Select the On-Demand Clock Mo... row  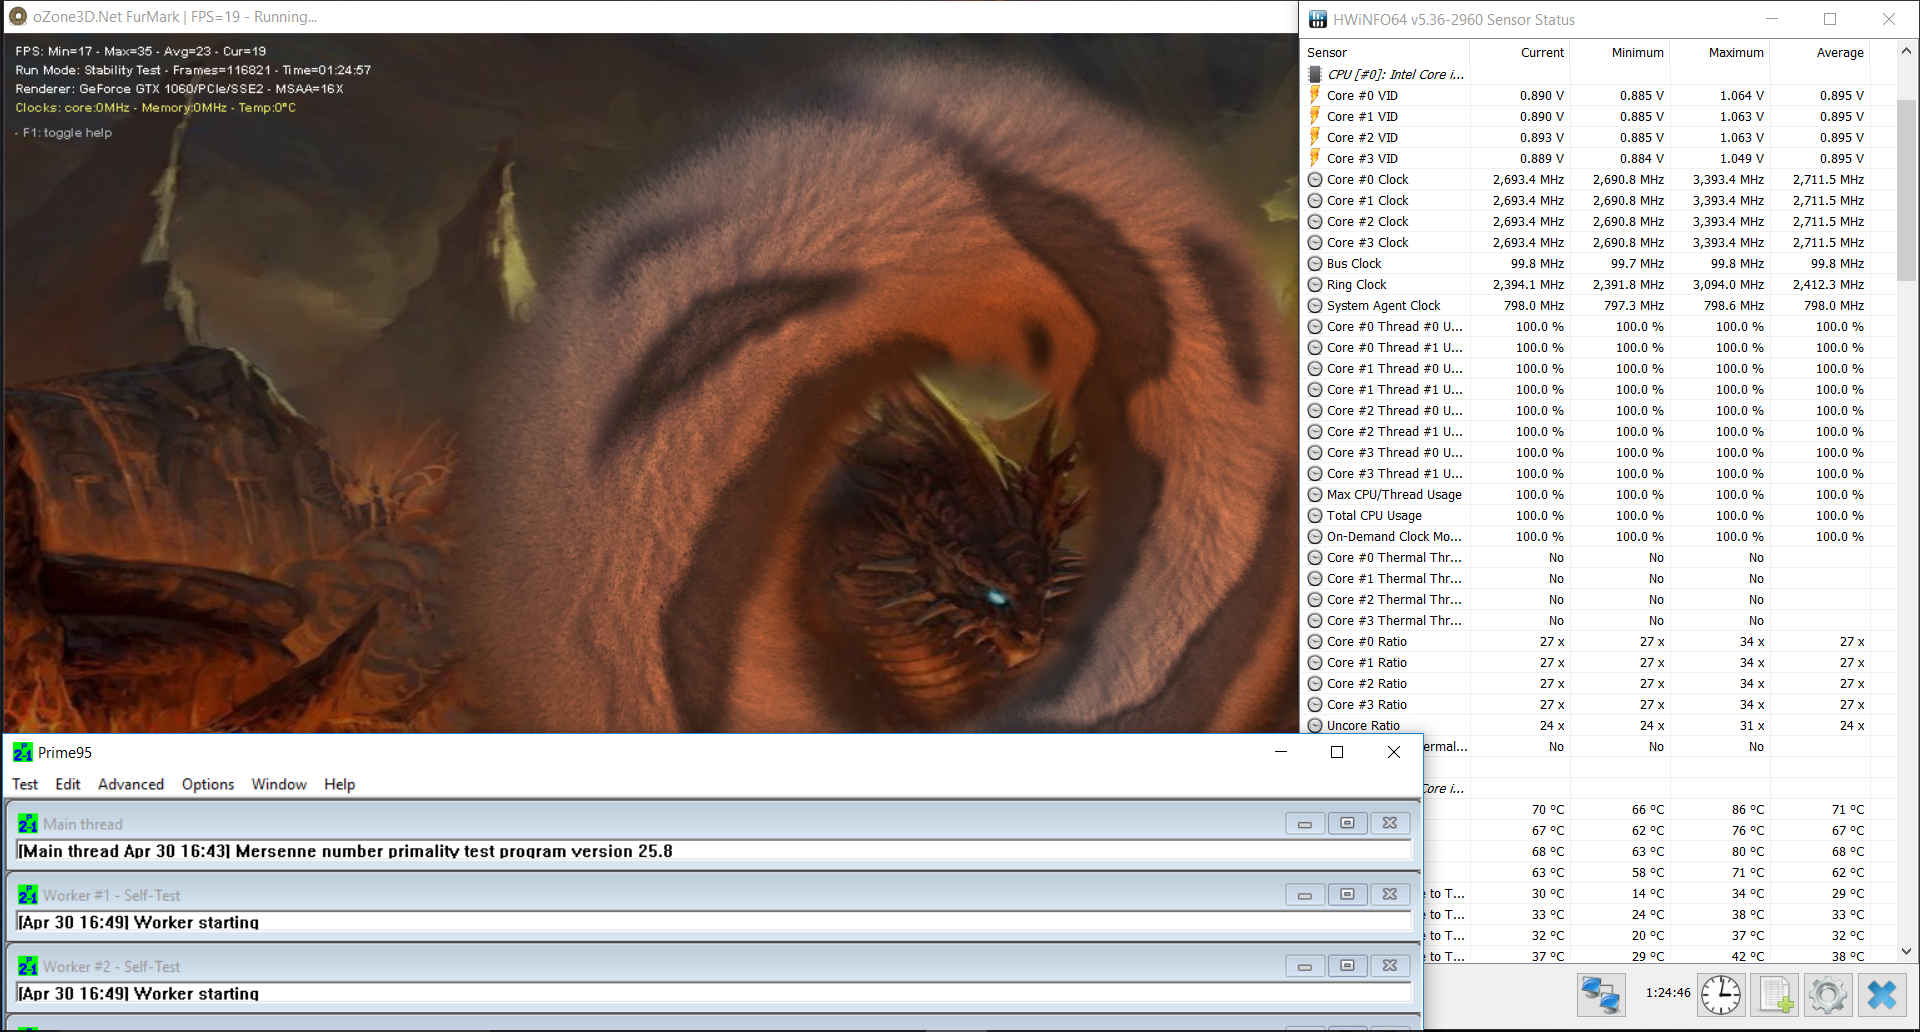point(1598,536)
